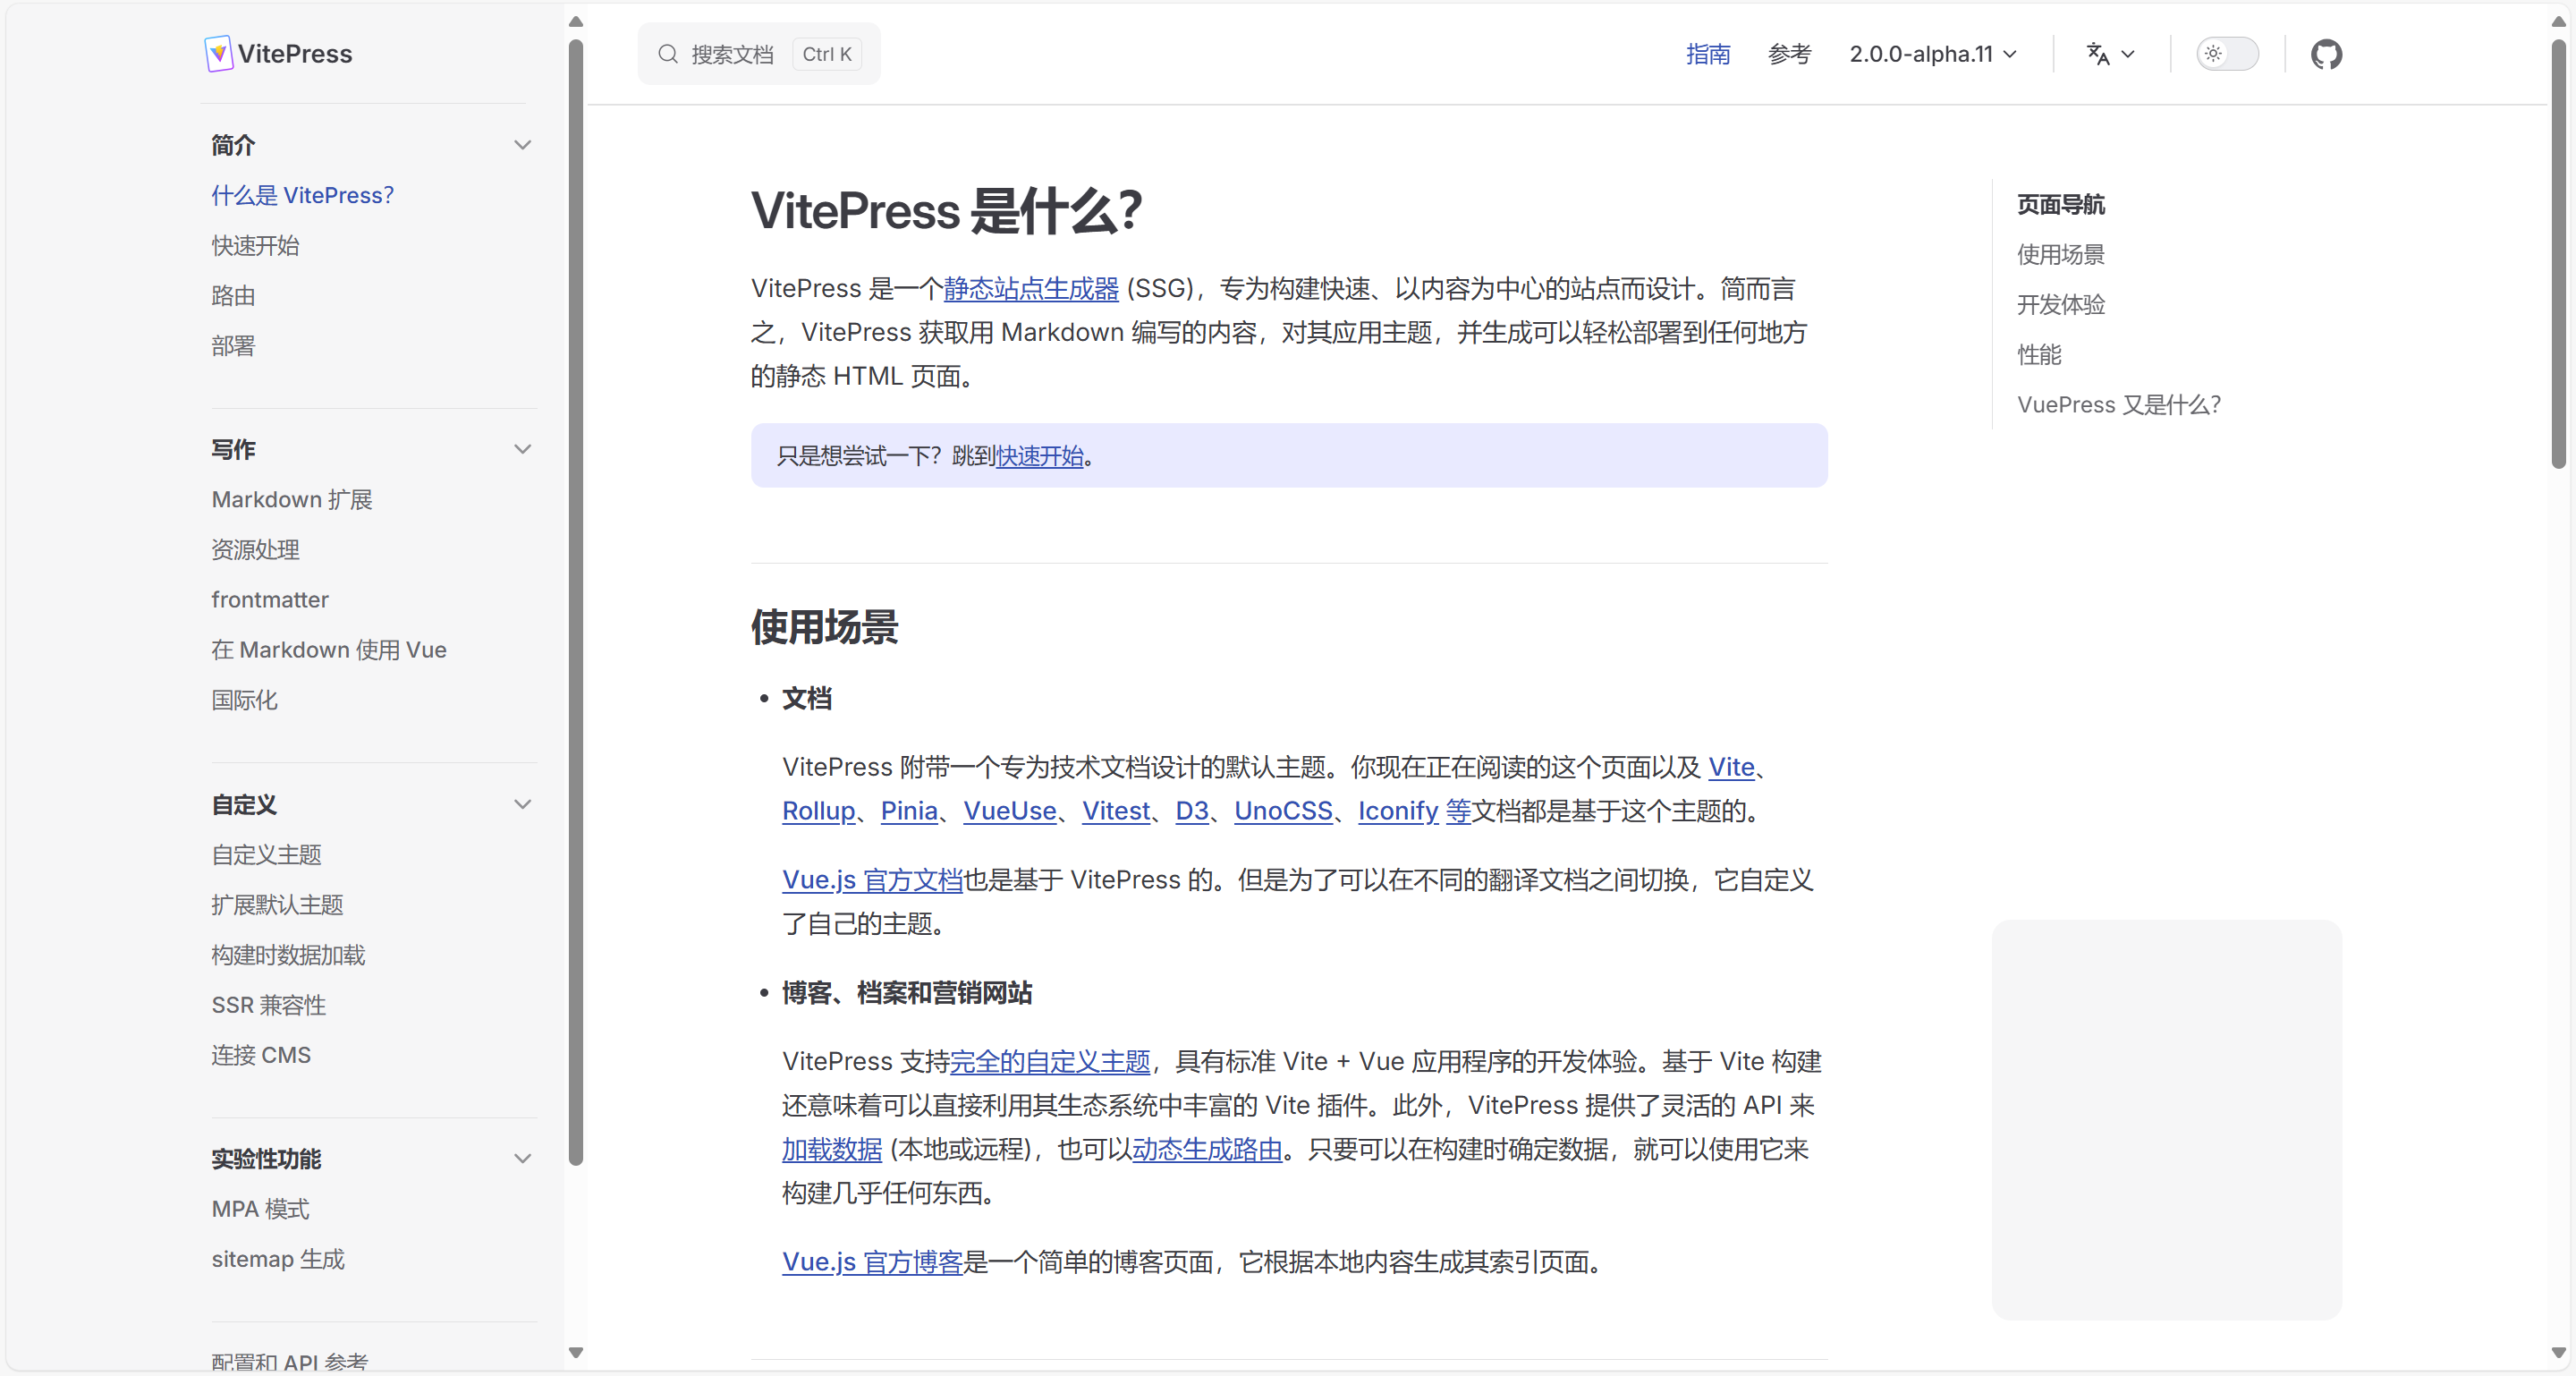Image resolution: width=2576 pixels, height=1376 pixels.
Task: Follow the 动态生成路由 link
Action: point(1207,1149)
